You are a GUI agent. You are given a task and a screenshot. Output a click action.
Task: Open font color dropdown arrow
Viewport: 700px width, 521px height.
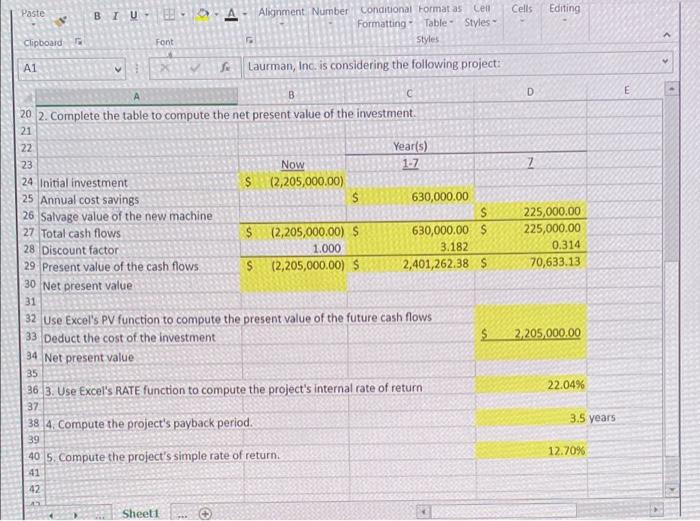tap(244, 15)
